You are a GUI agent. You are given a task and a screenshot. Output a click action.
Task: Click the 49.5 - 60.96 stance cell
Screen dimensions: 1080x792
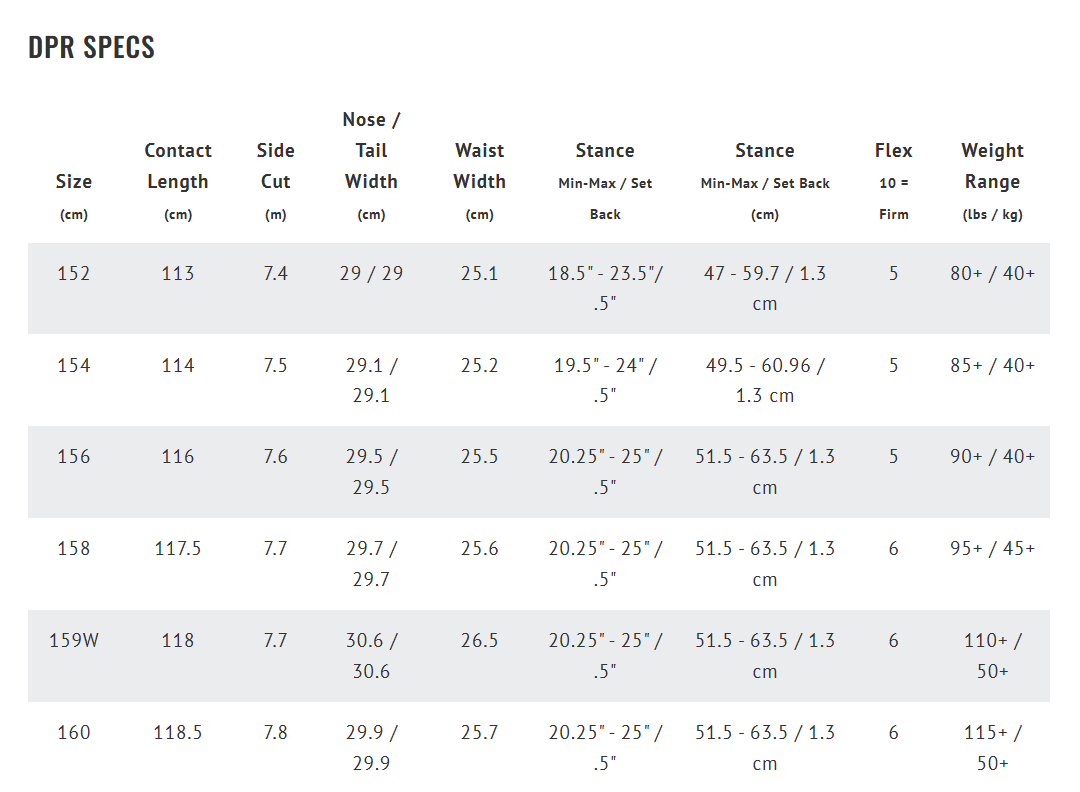tap(765, 380)
